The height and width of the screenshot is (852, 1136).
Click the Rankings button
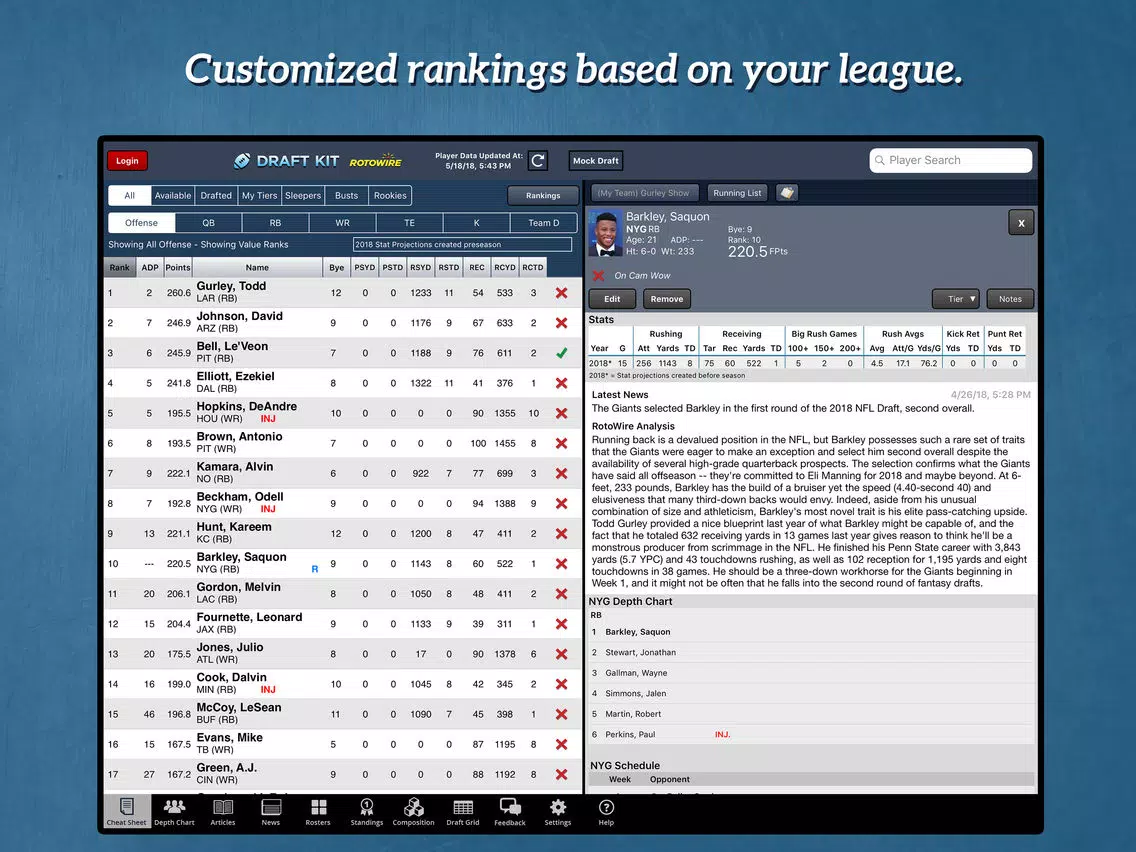543,196
